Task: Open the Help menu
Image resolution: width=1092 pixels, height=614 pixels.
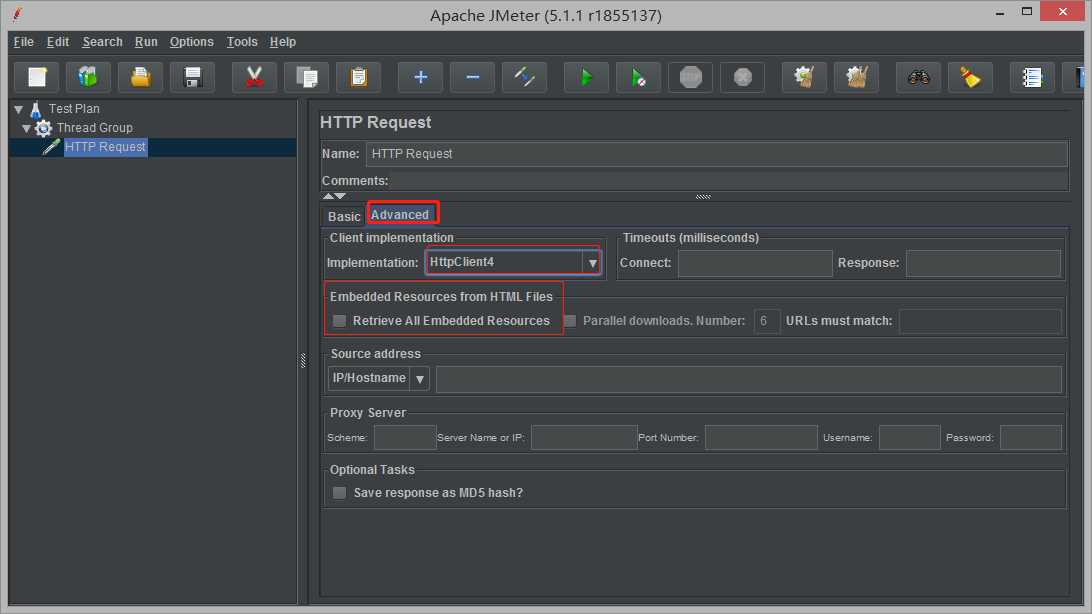Action: coord(283,42)
